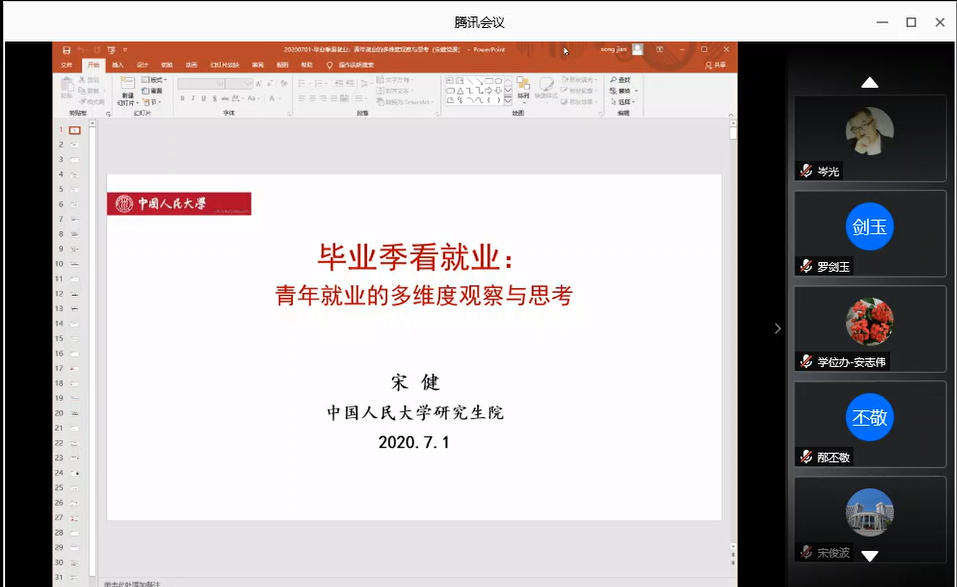Select the oval shape in shapes gallery
The width and height of the screenshot is (957, 587).
tap(499, 81)
